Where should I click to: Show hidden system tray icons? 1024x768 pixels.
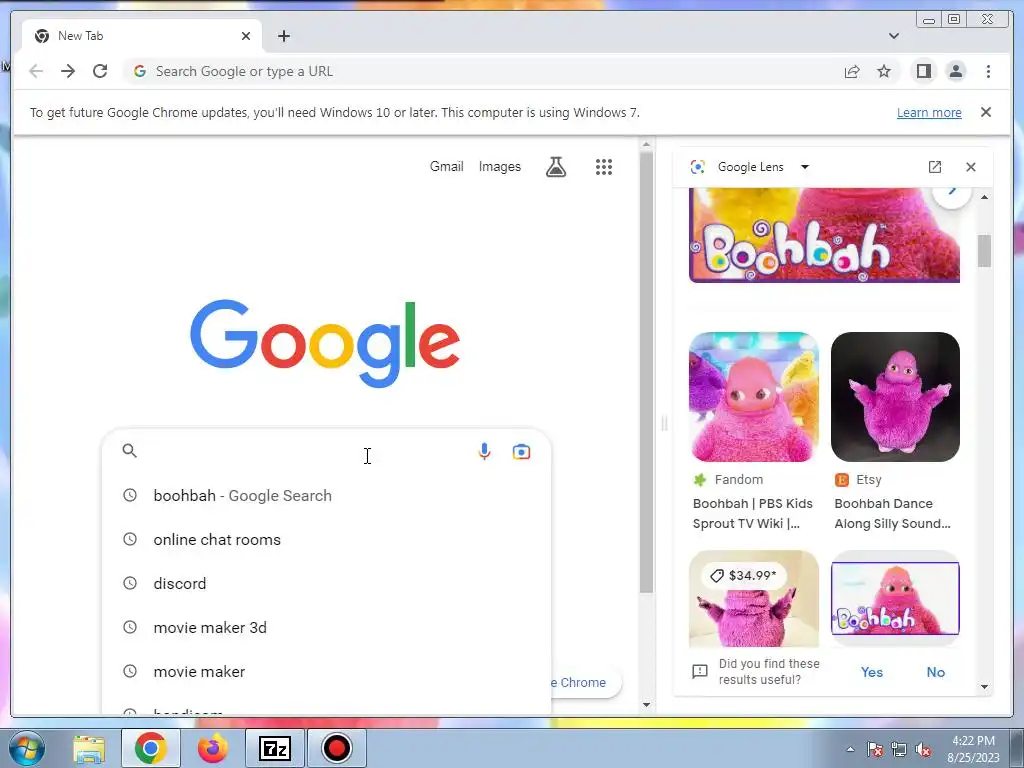pos(850,749)
